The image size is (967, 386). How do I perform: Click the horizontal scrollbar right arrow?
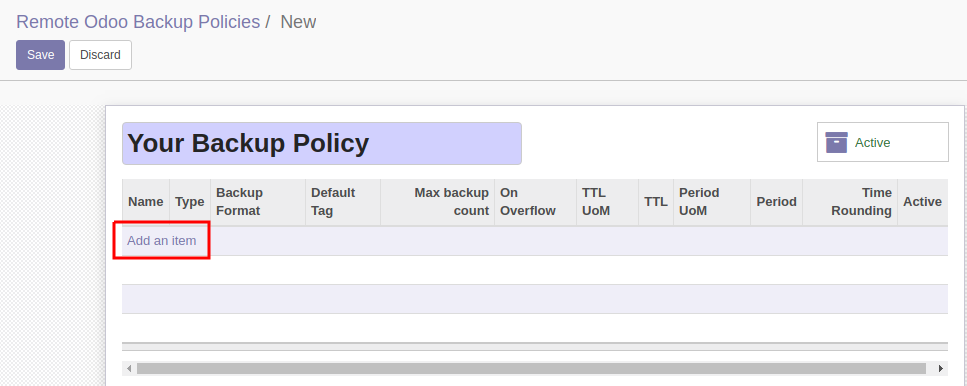click(941, 369)
